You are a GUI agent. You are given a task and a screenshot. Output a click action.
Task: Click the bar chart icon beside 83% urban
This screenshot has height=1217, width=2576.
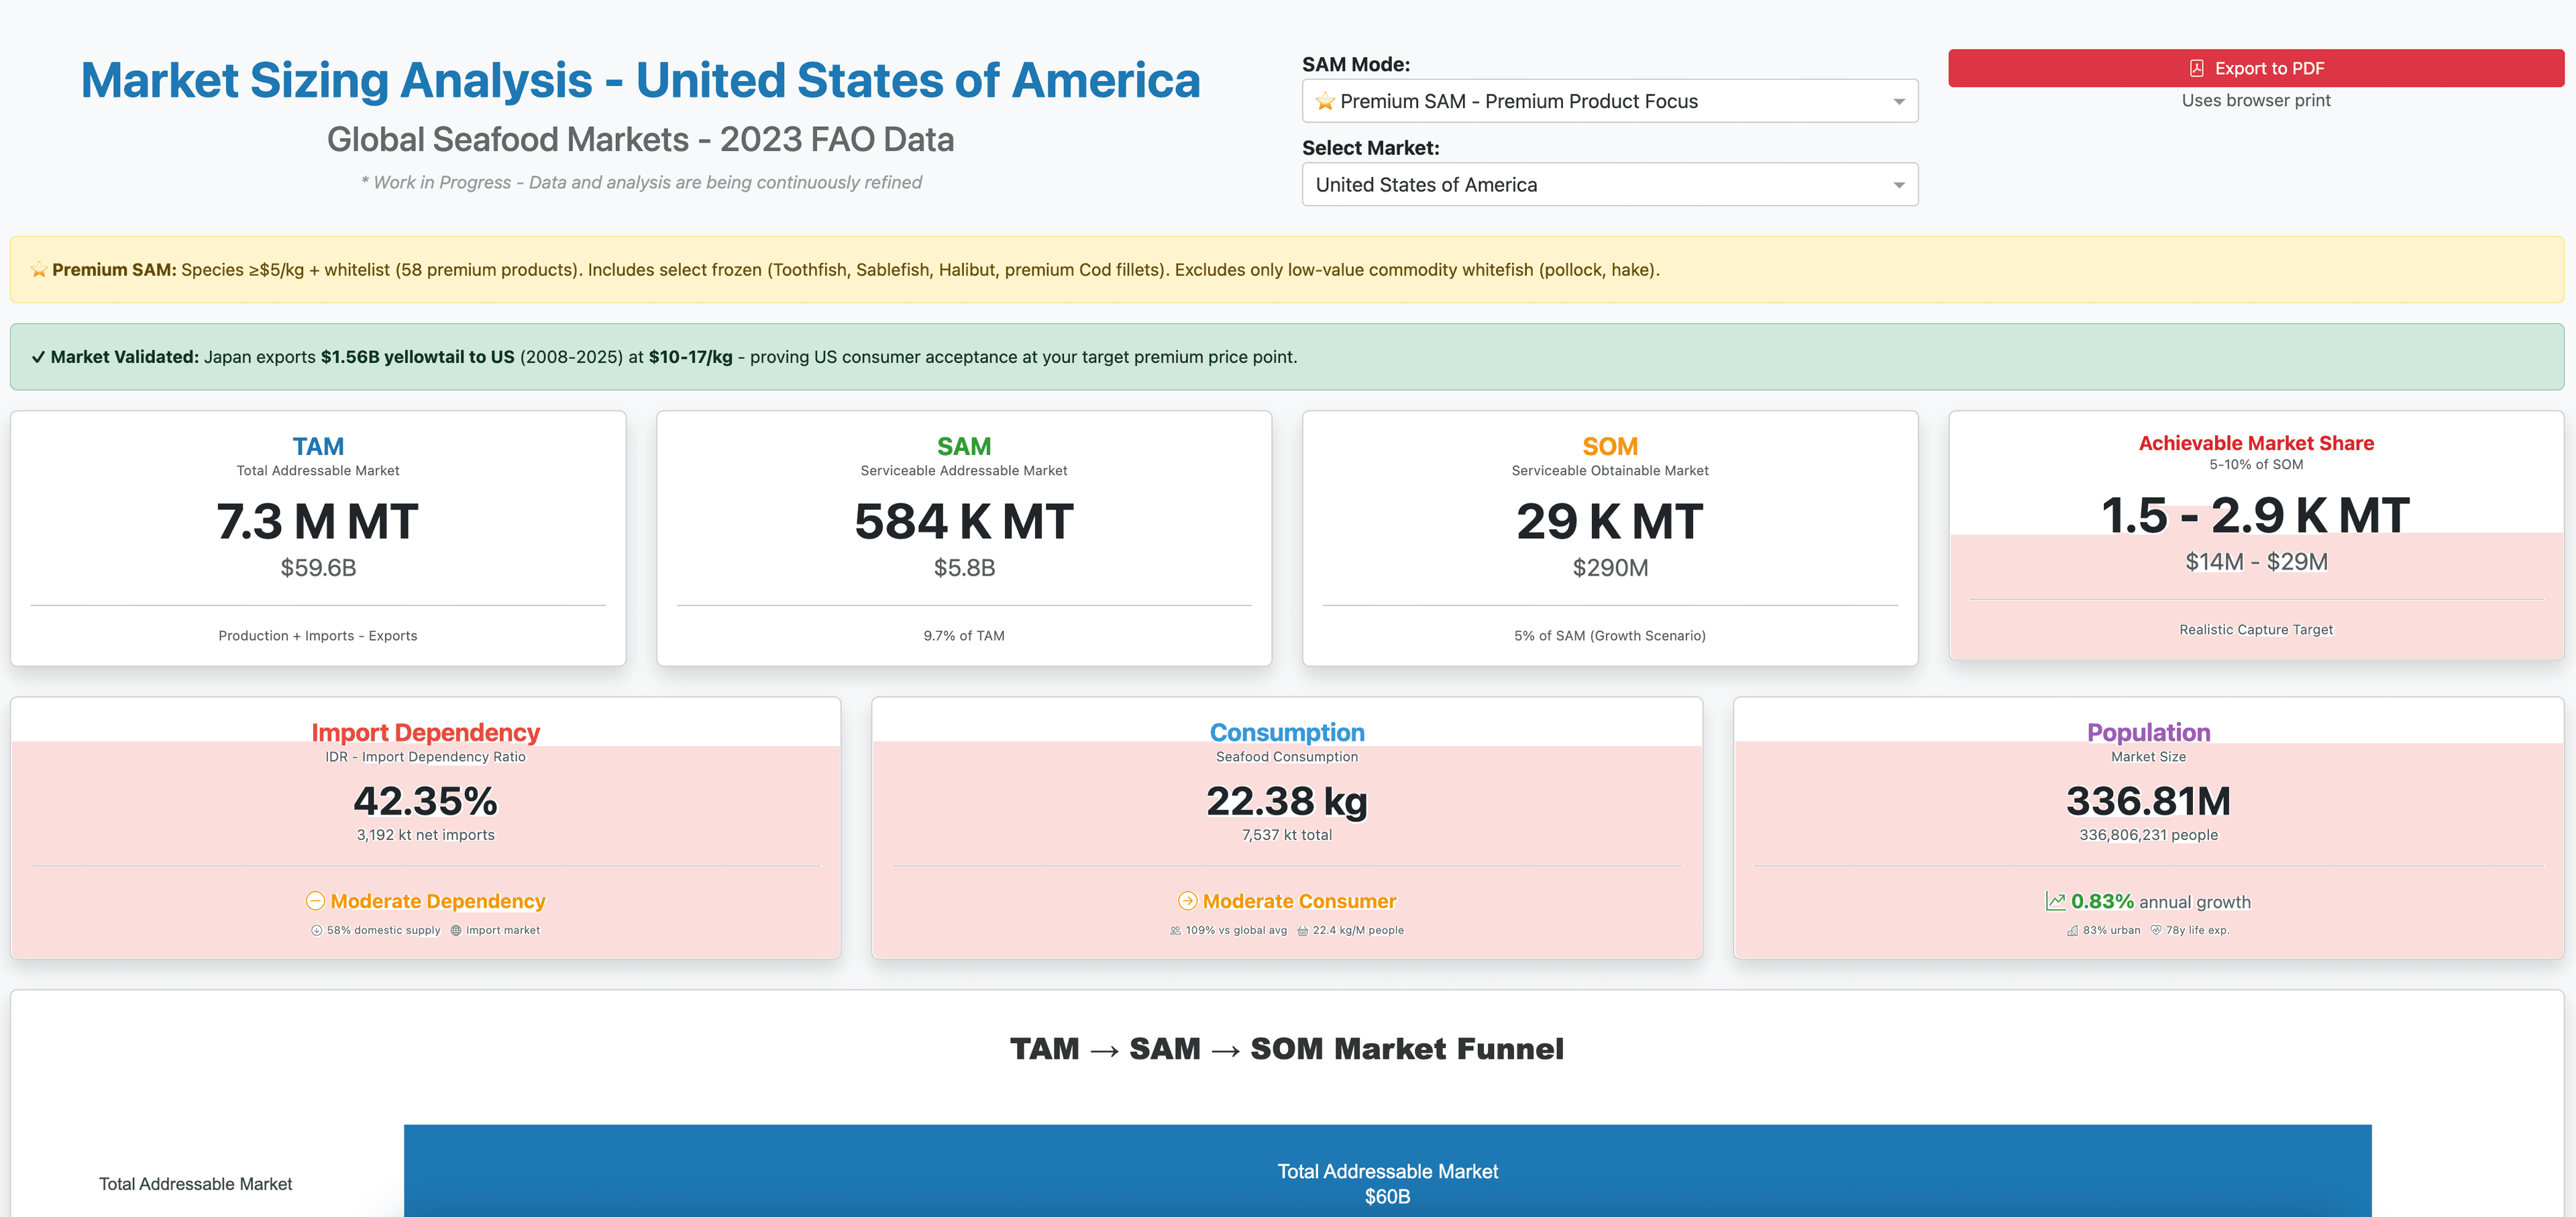tap(2073, 932)
